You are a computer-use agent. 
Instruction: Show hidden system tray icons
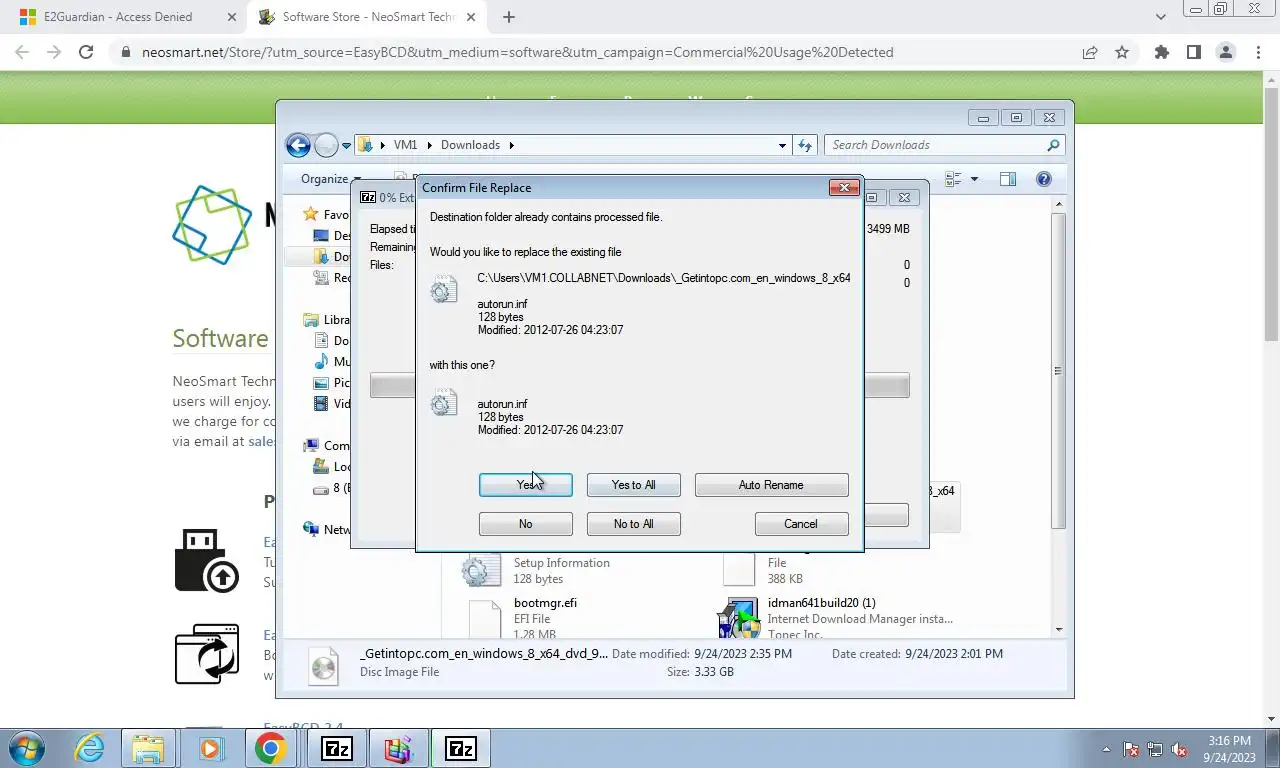point(1106,748)
